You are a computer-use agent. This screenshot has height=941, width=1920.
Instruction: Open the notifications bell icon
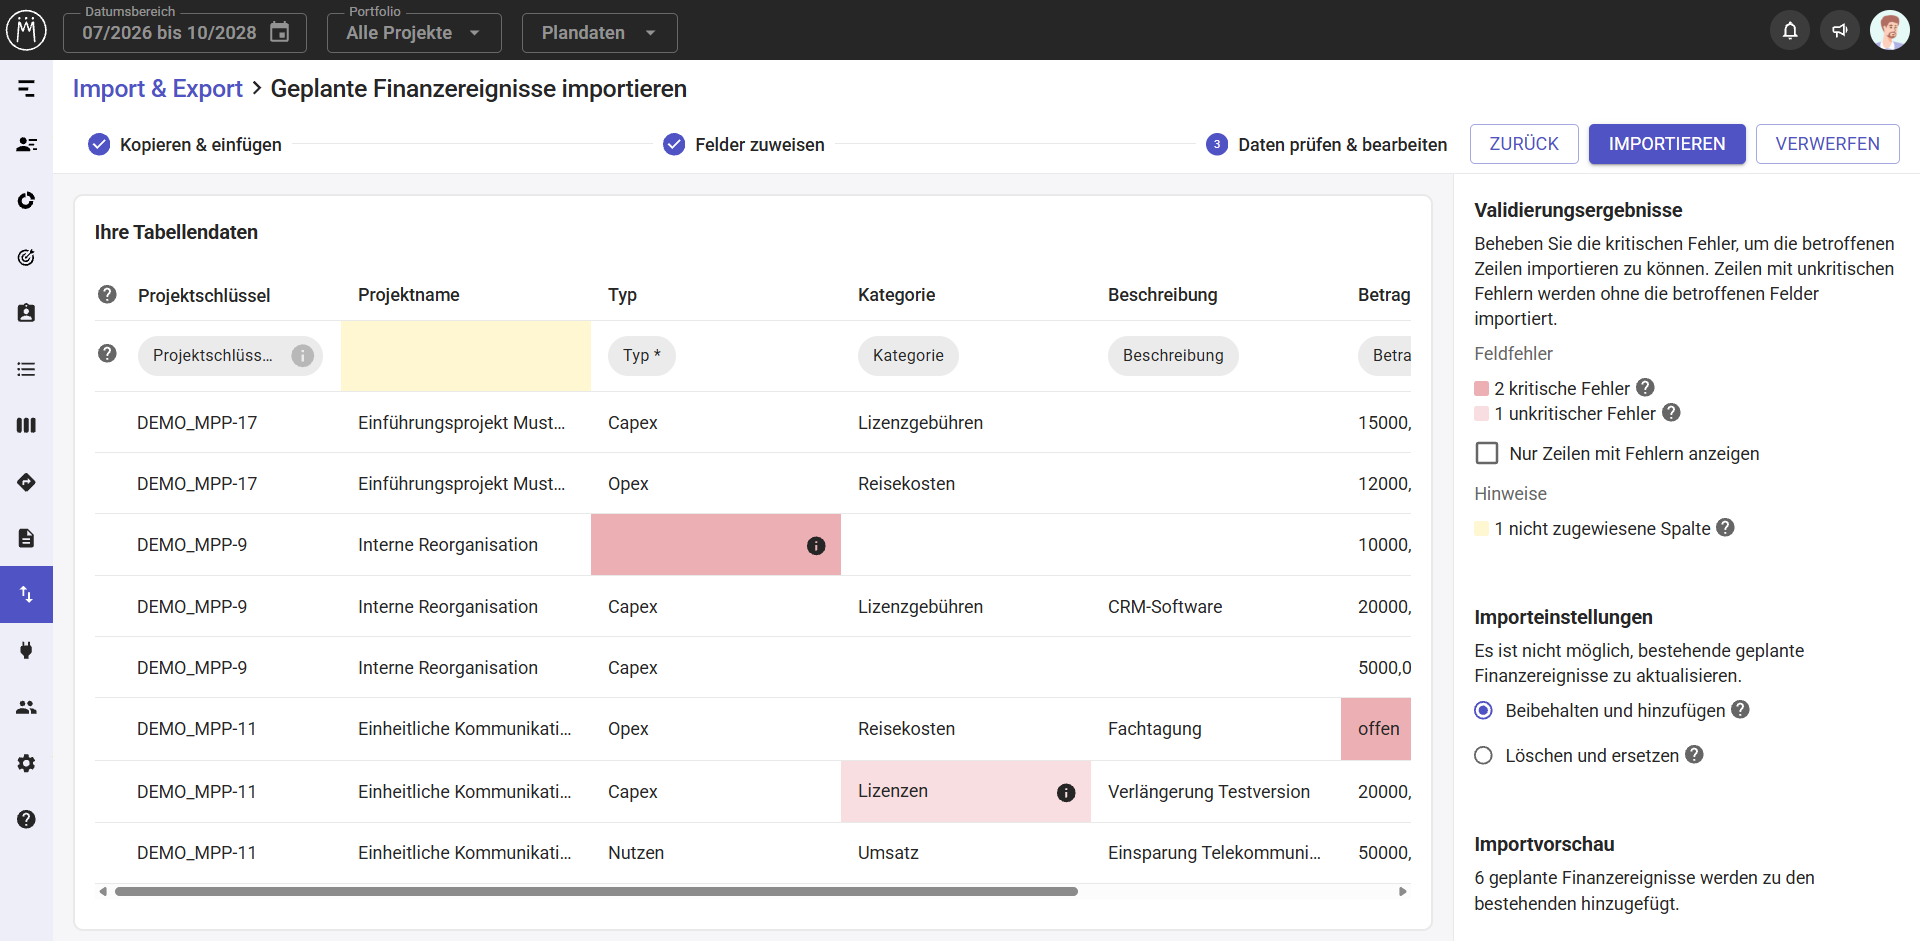tap(1790, 31)
